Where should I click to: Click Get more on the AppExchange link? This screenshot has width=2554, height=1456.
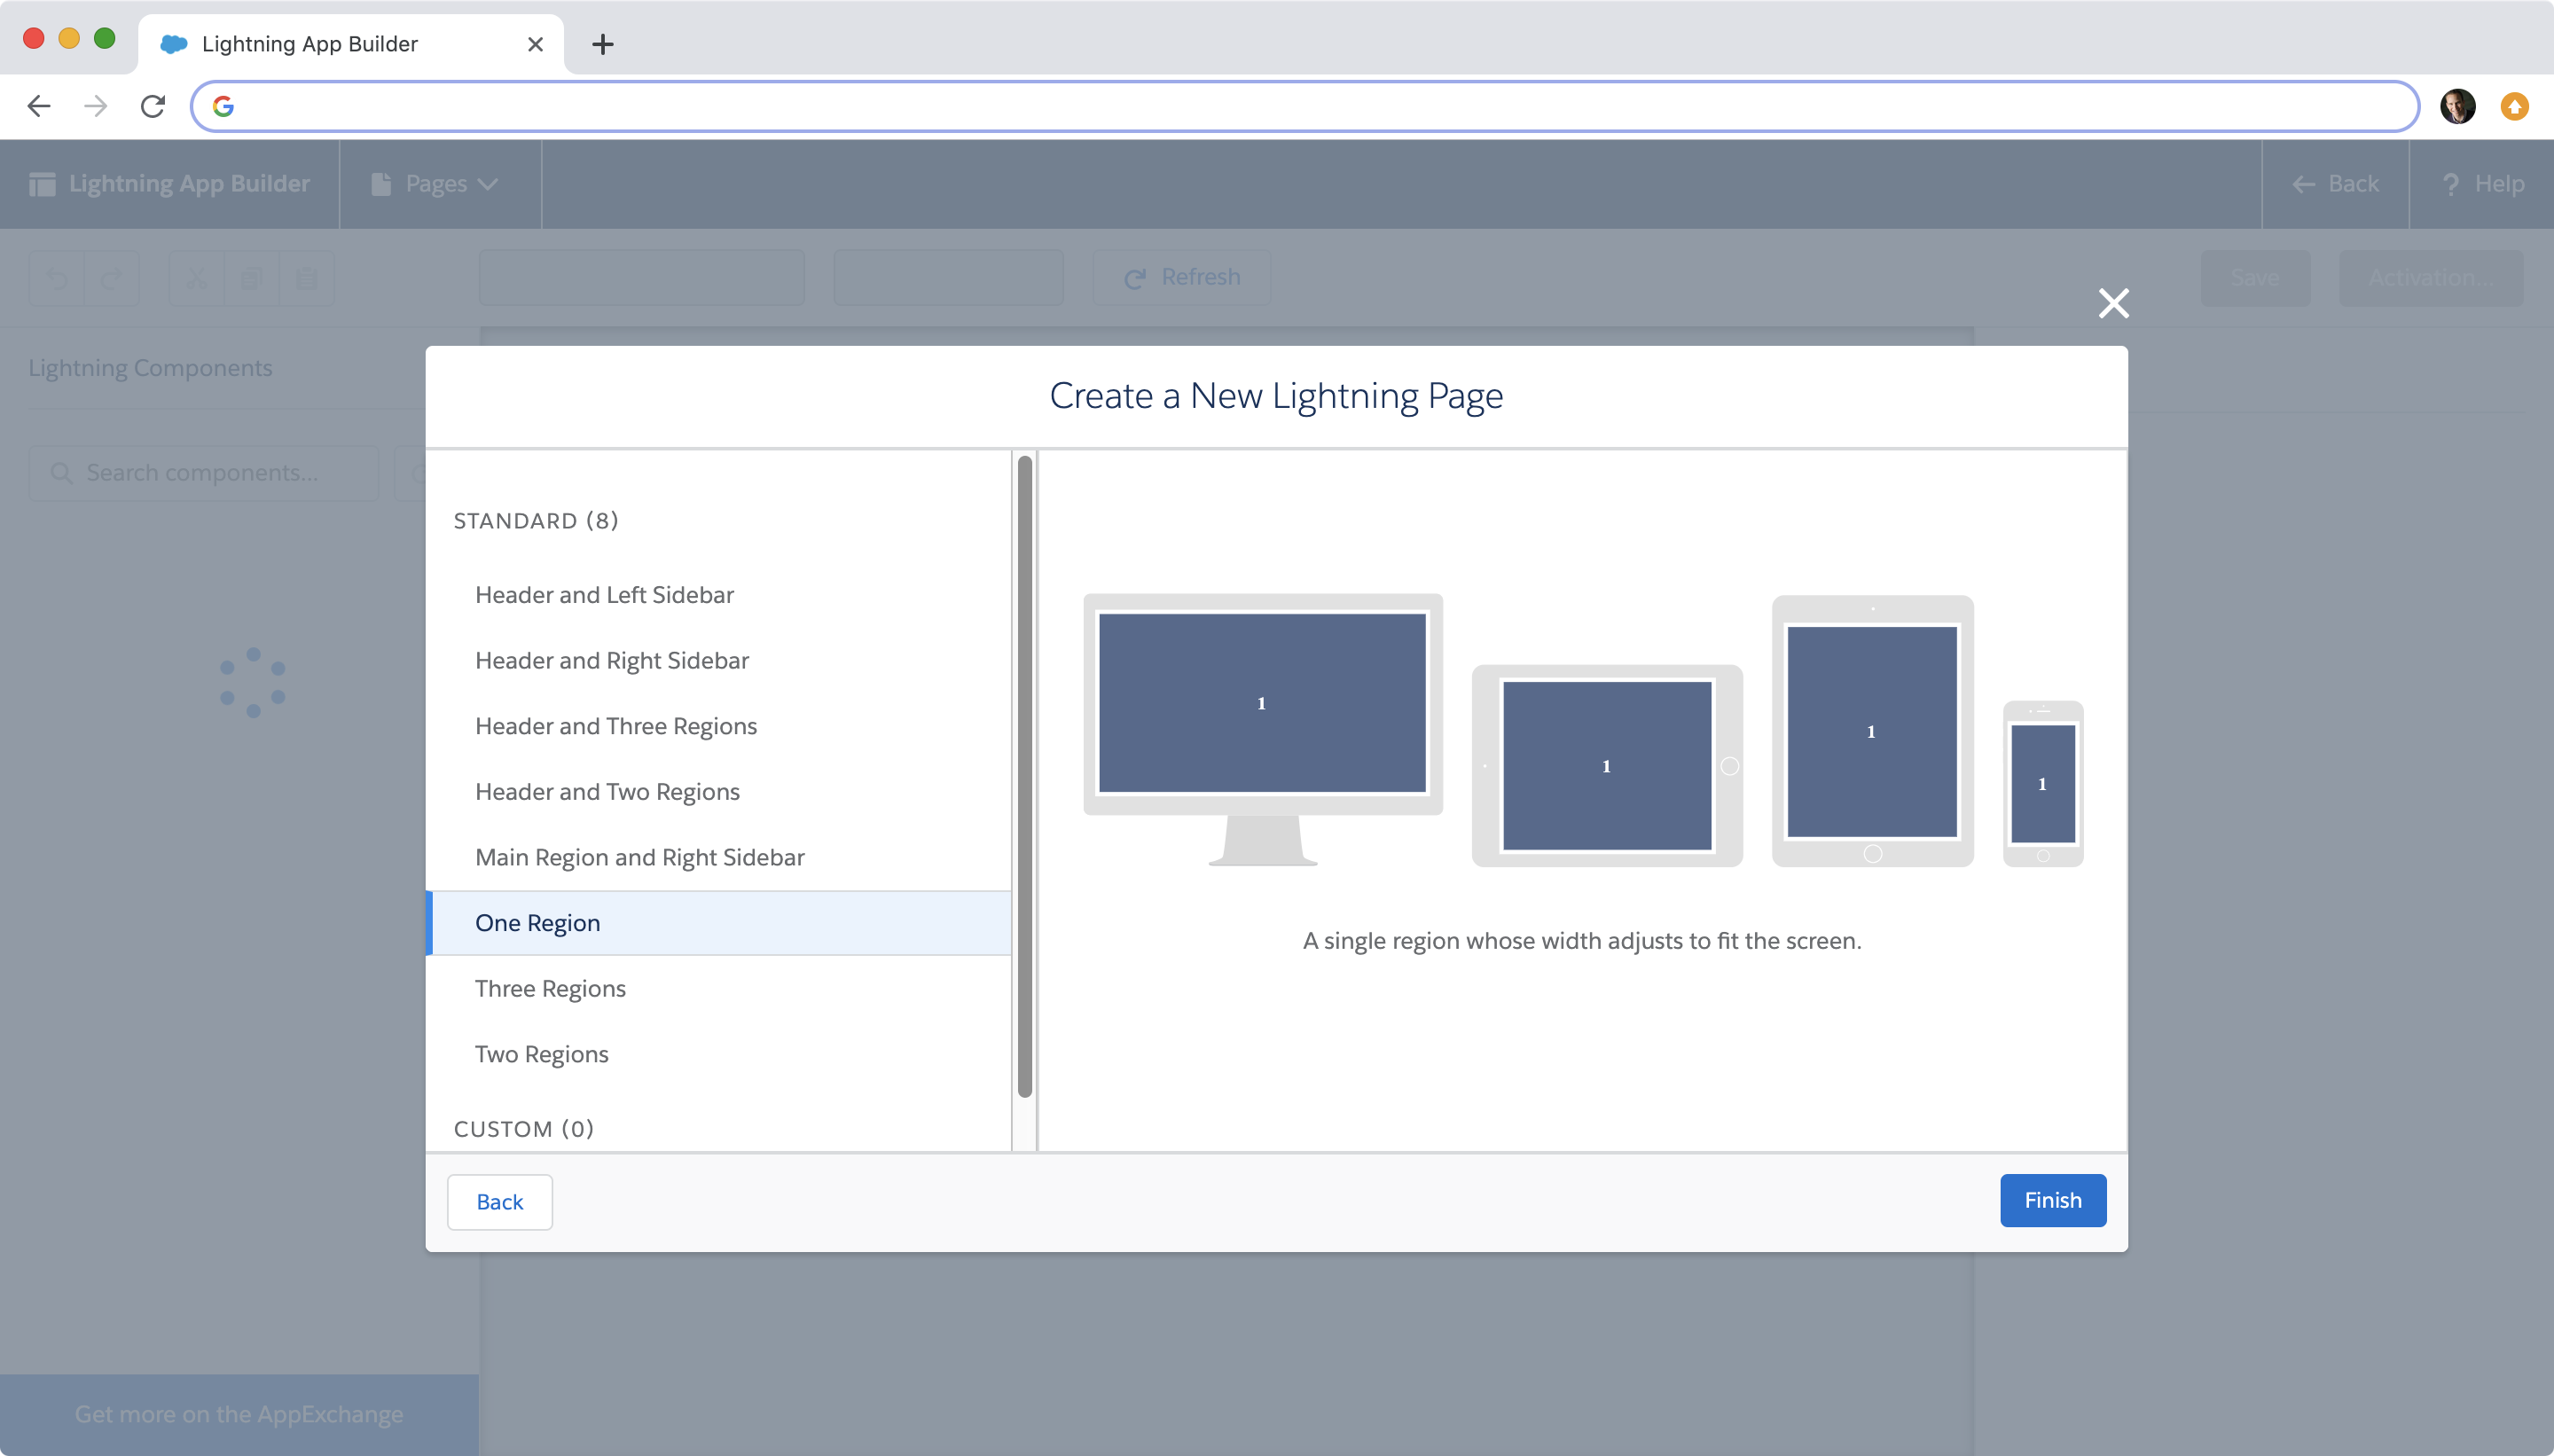click(x=239, y=1414)
